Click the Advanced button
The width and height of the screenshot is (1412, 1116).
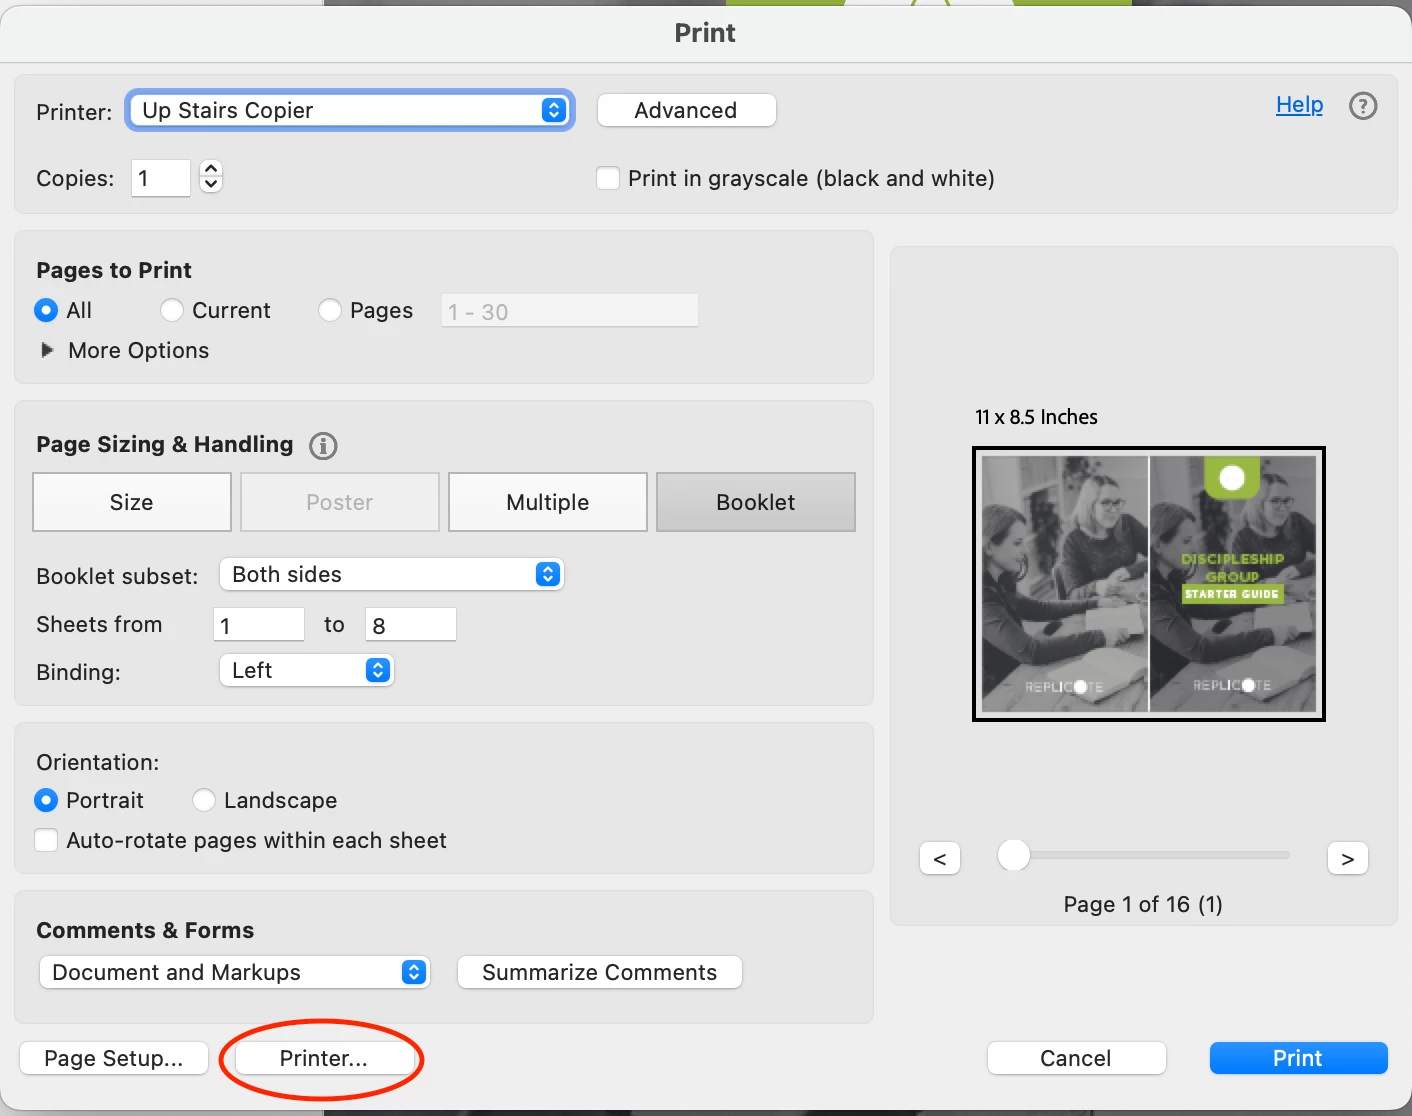click(686, 110)
